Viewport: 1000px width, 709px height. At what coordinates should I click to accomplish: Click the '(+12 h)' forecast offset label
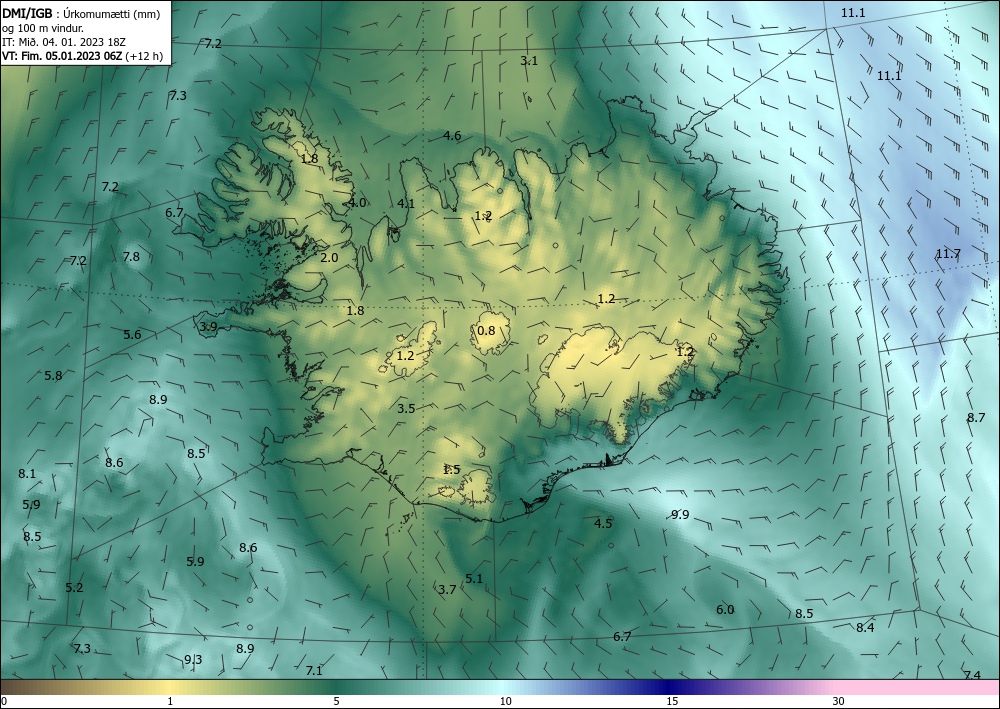[x=145, y=56]
